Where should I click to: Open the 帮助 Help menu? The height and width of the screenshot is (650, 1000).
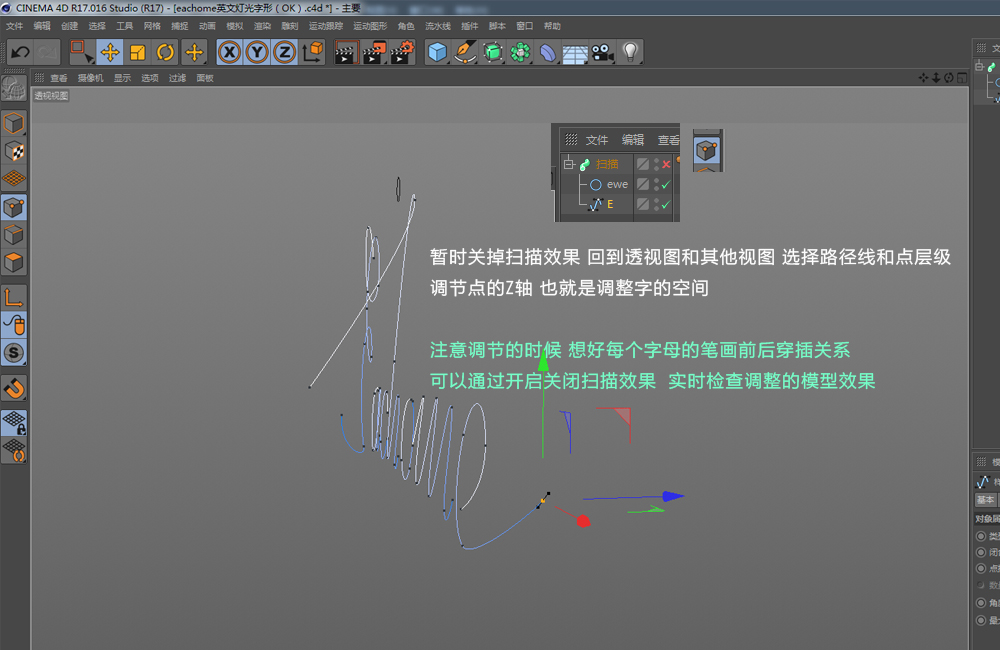click(x=552, y=26)
